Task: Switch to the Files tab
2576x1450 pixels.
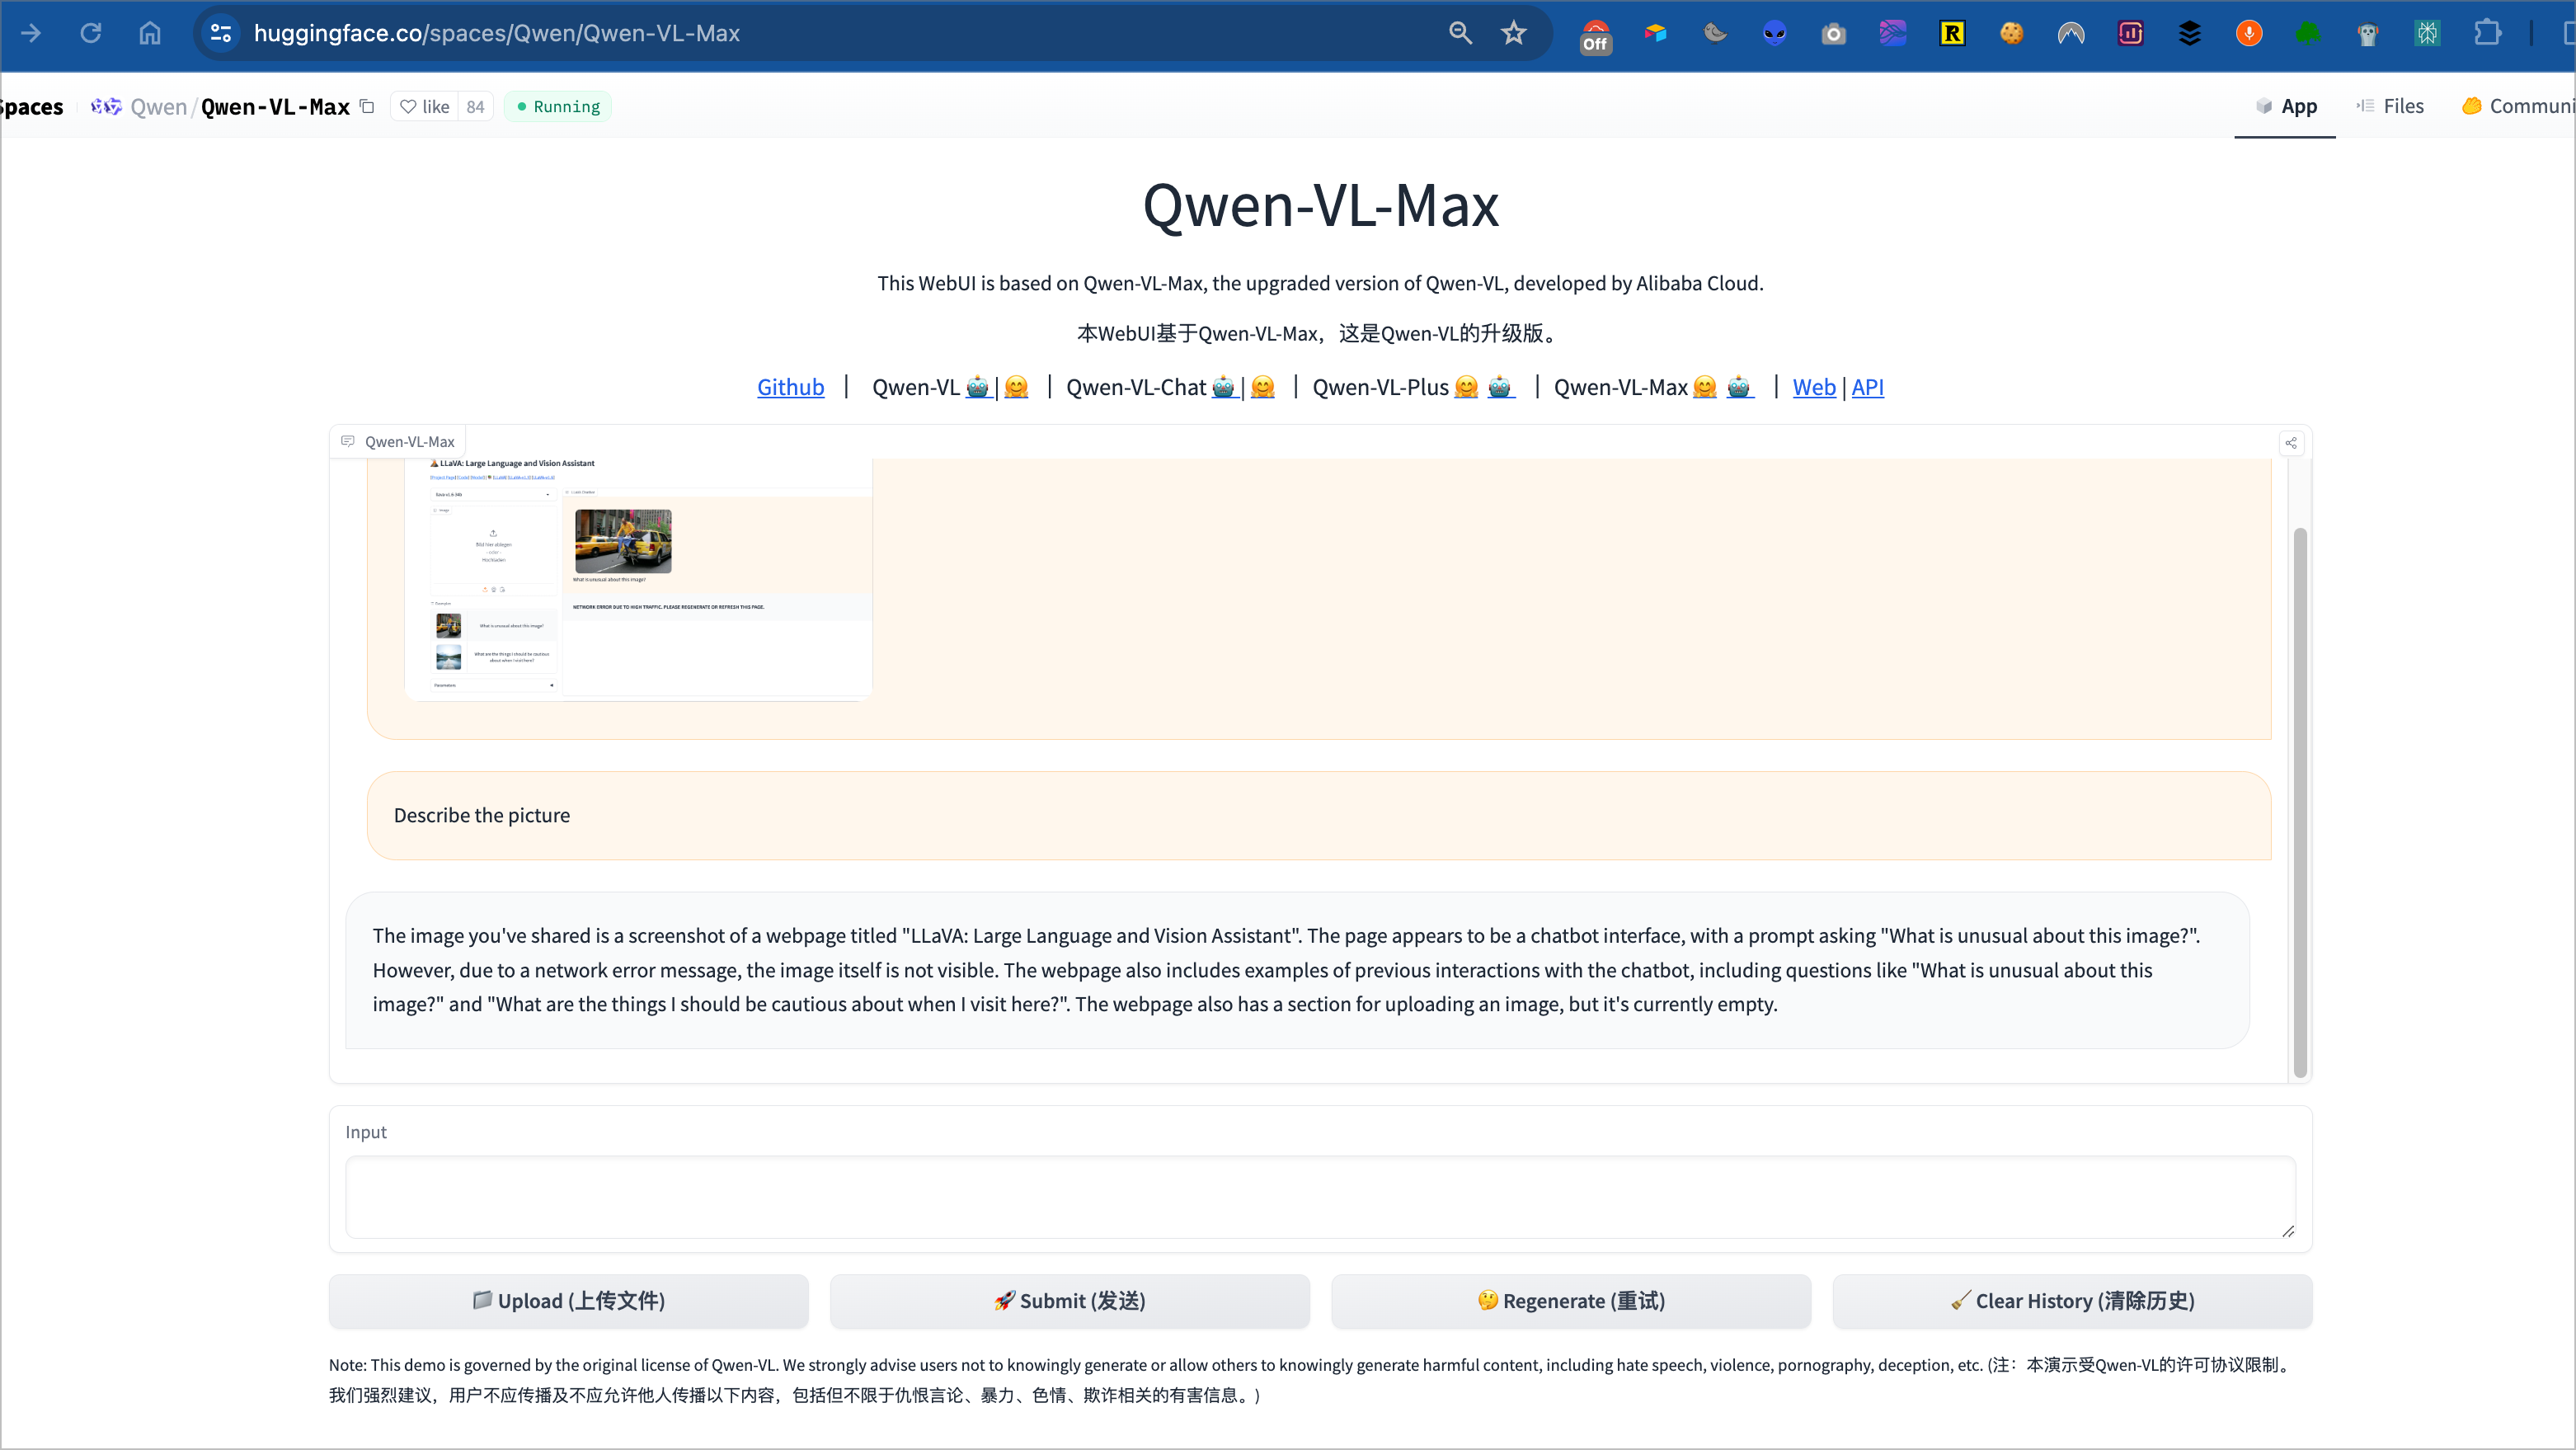Action: (2390, 106)
